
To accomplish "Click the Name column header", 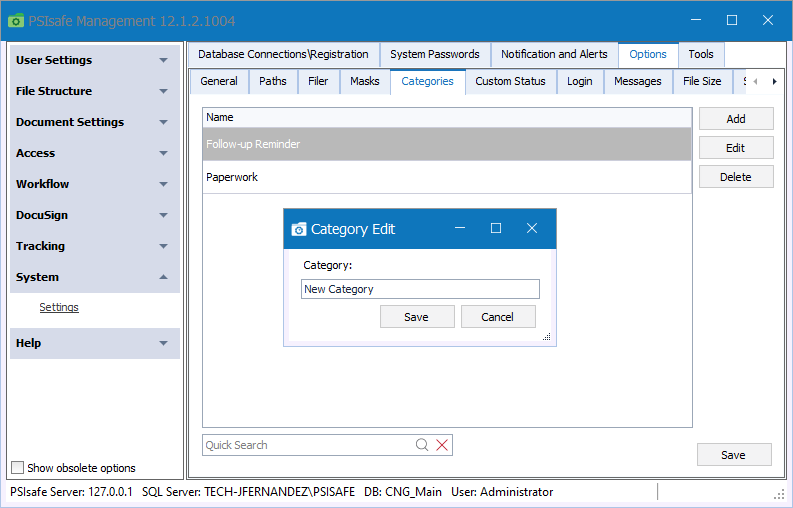I will point(447,117).
